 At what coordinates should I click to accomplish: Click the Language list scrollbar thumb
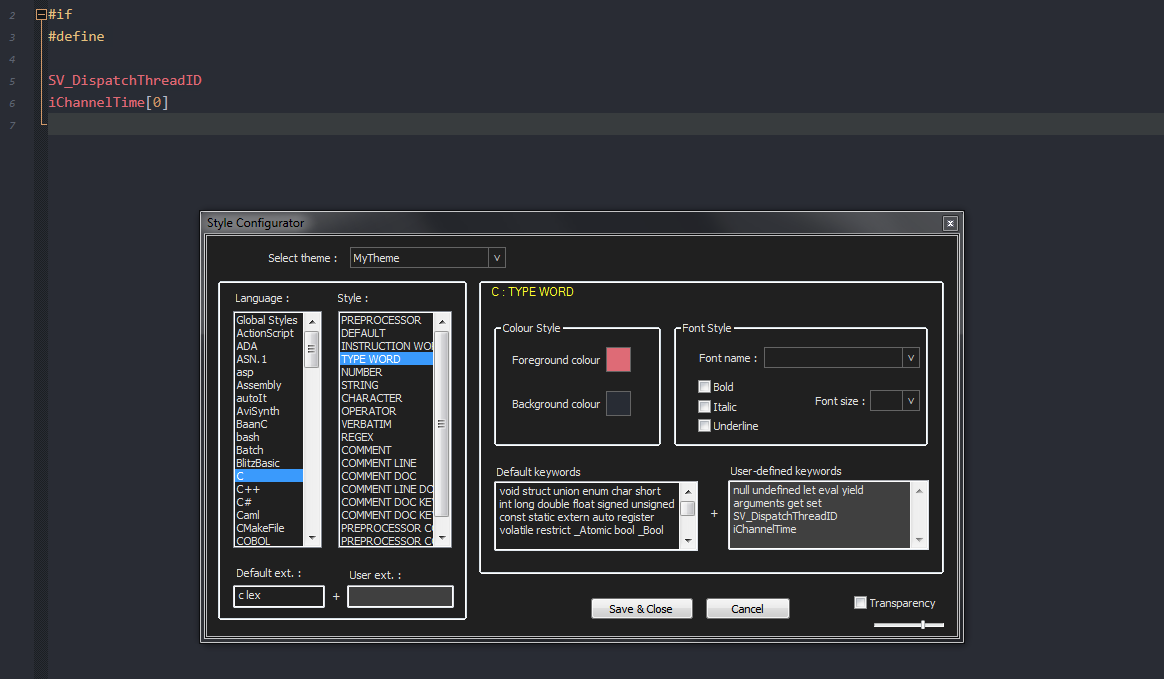click(312, 349)
